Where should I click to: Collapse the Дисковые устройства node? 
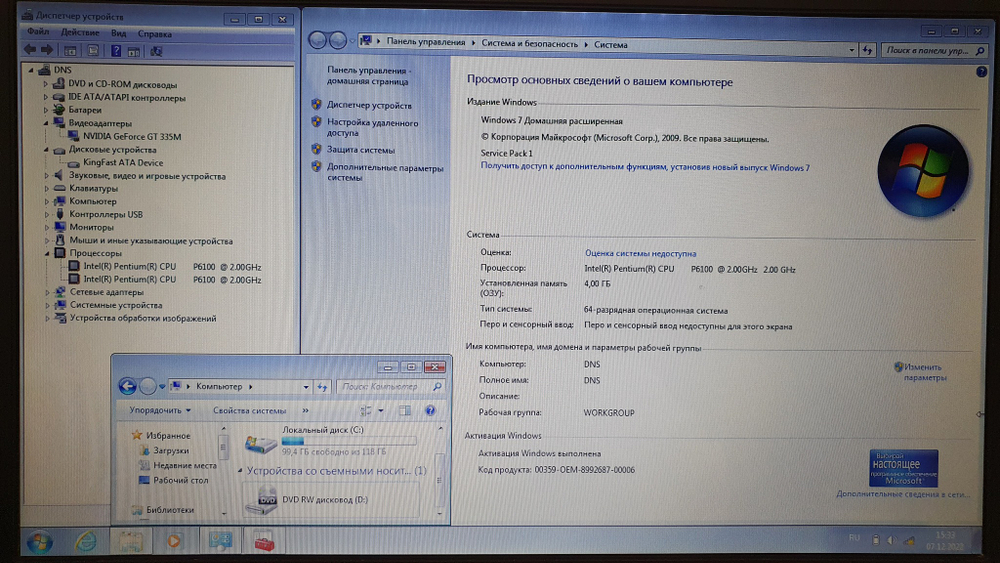coord(46,150)
